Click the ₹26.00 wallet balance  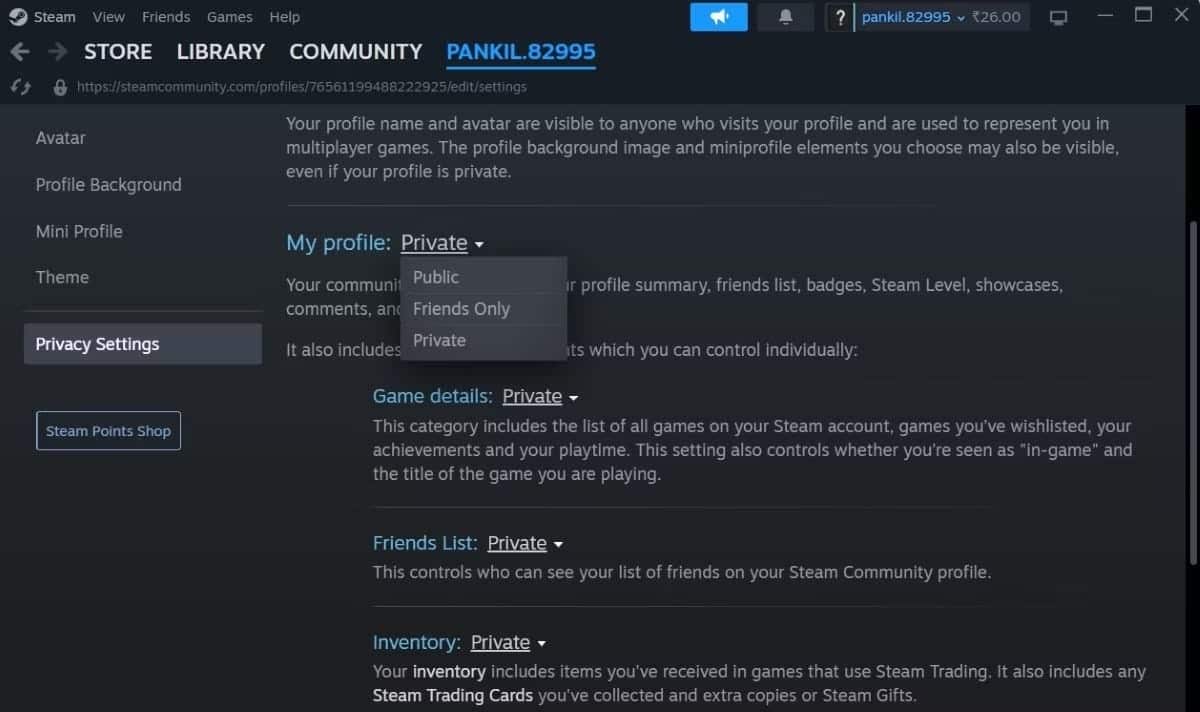(997, 17)
